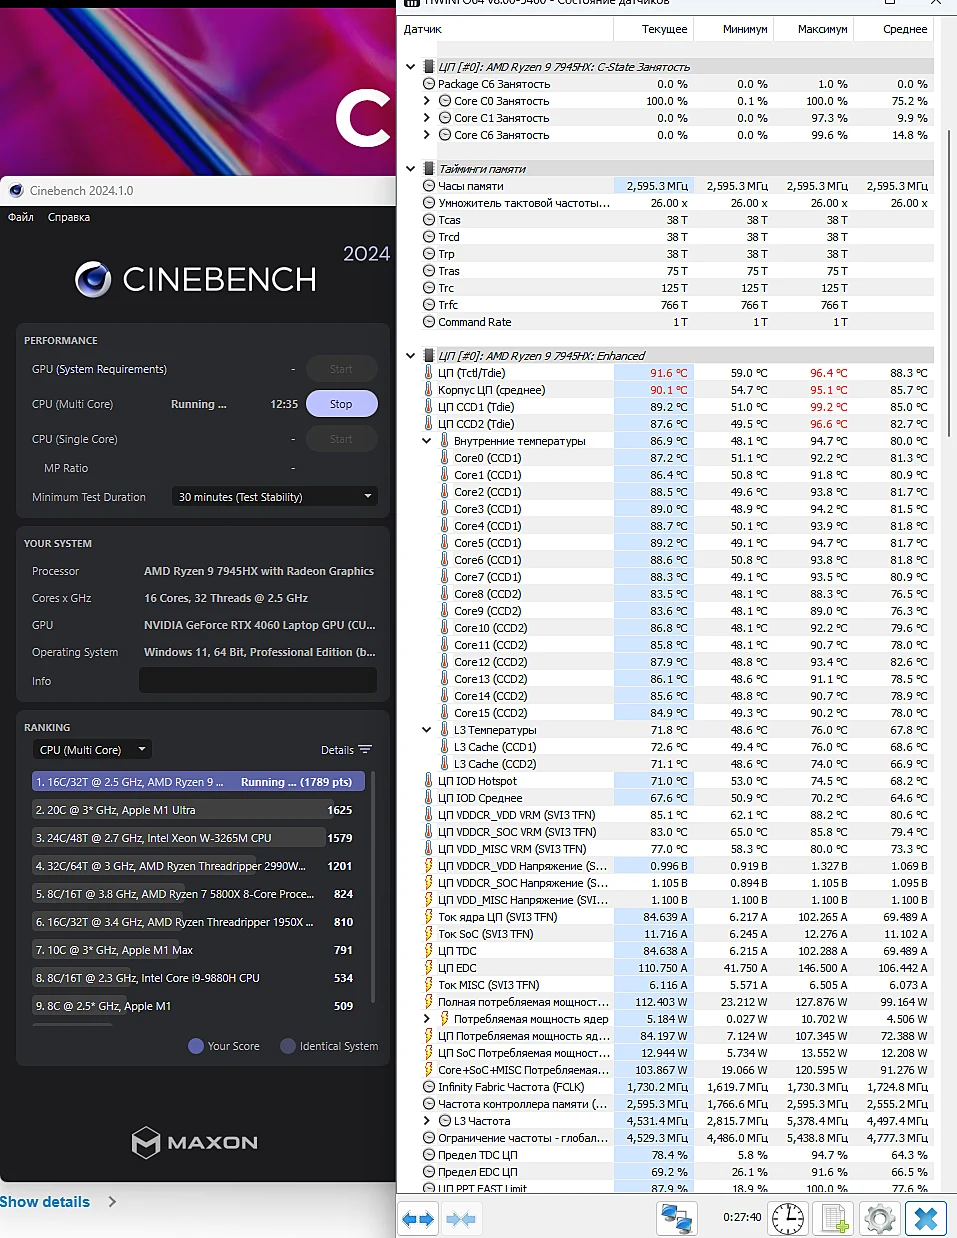Click thermometer icon beside ЦП IOD Hotspot

pyautogui.click(x=429, y=781)
